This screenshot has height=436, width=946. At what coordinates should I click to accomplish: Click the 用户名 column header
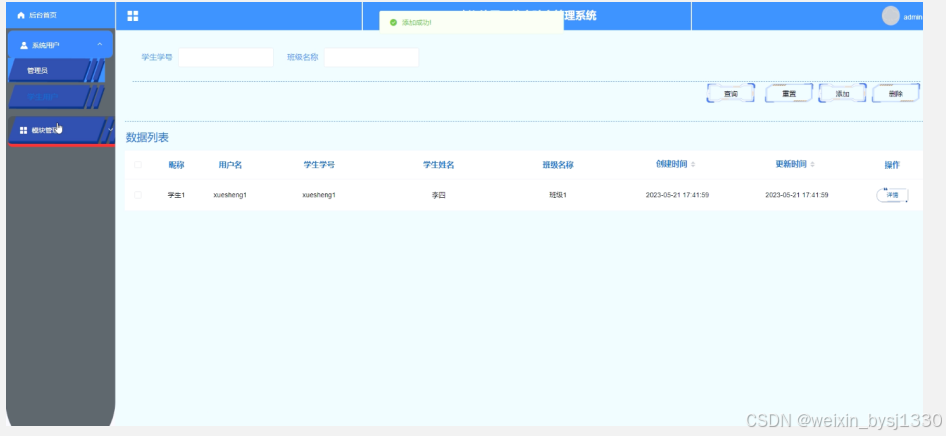coord(230,165)
